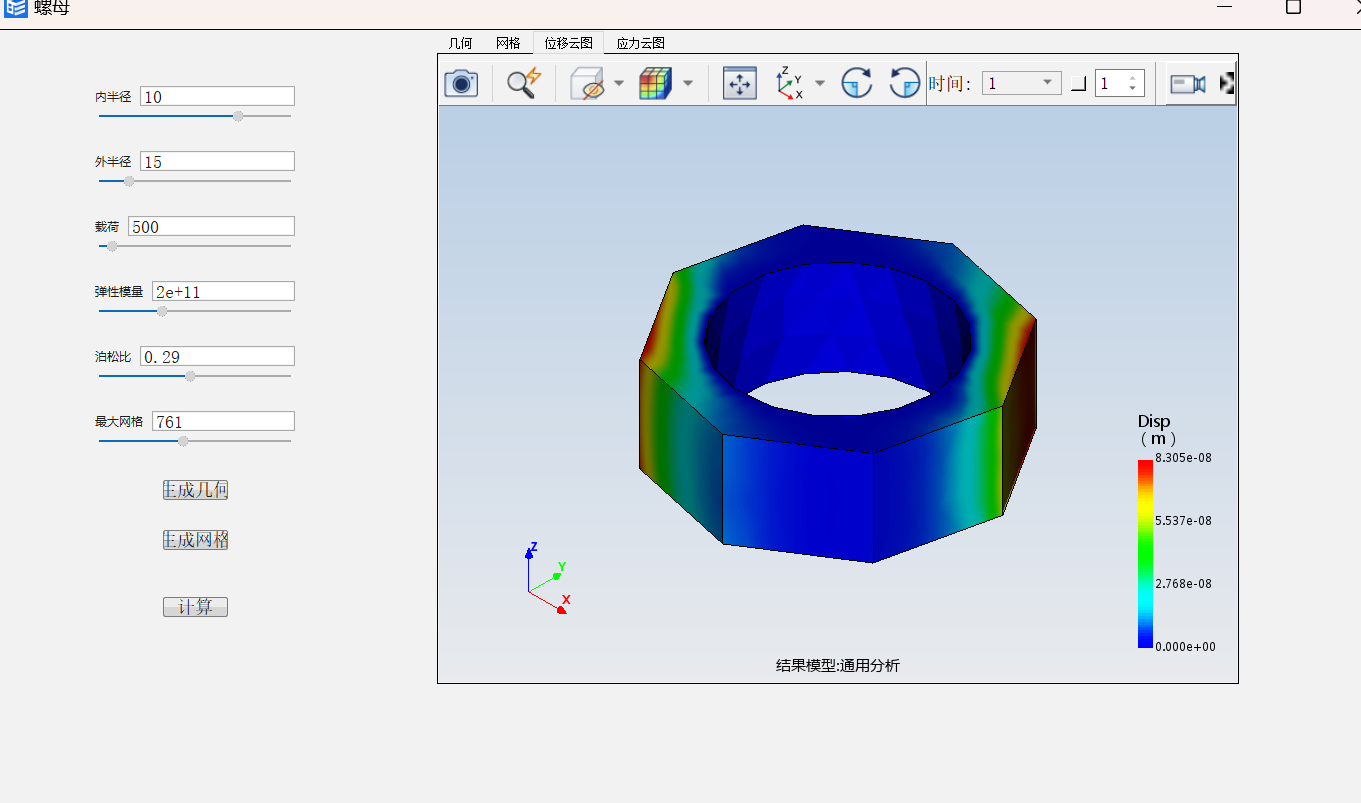
Task: Click the 结果模型:通用分析 label
Action: point(838,665)
